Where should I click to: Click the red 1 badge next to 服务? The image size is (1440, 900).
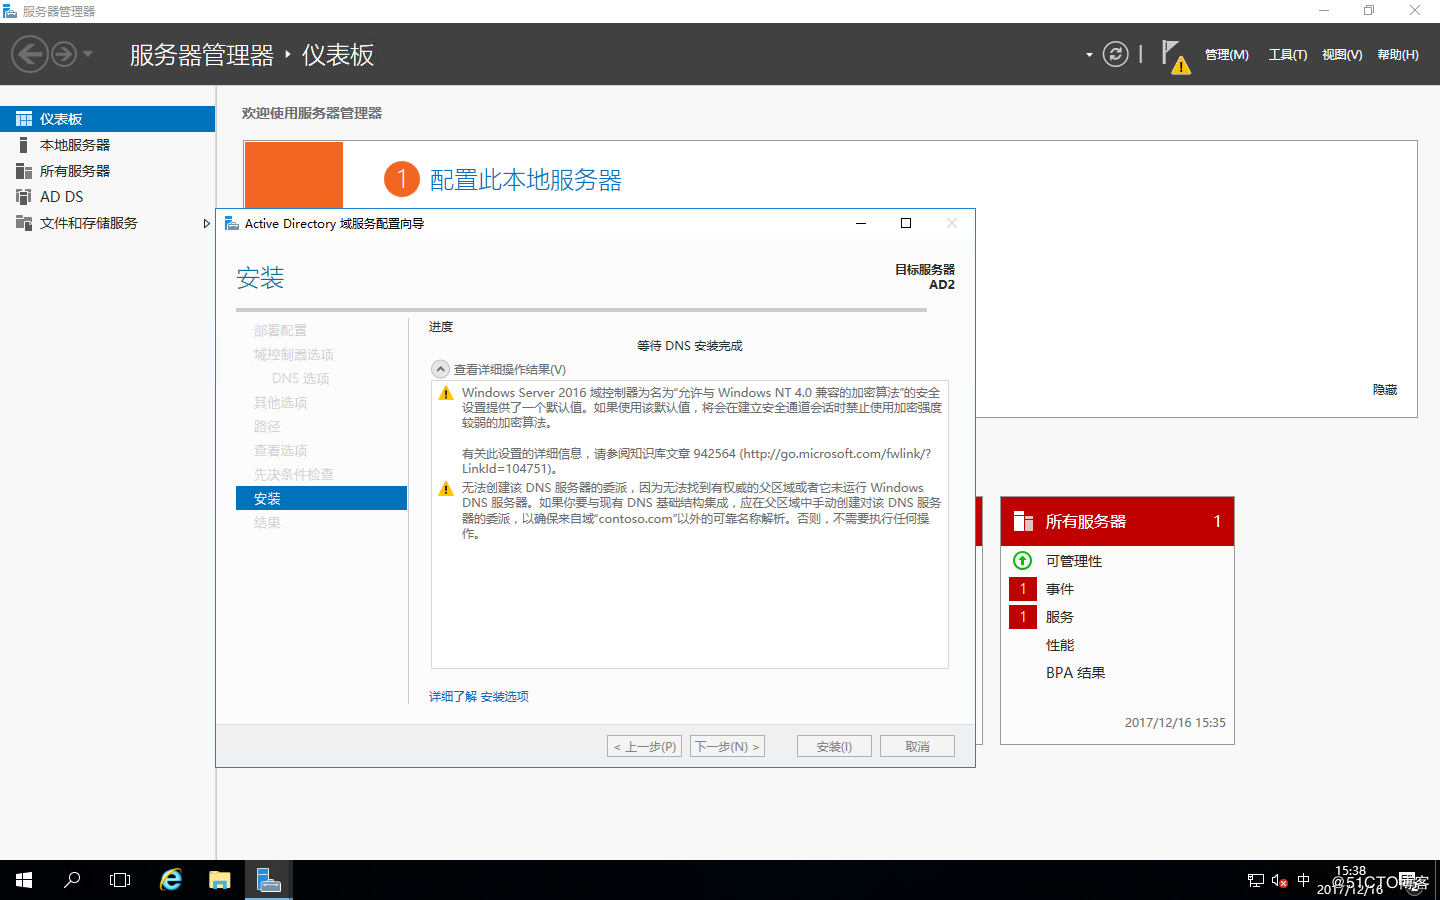(1023, 616)
